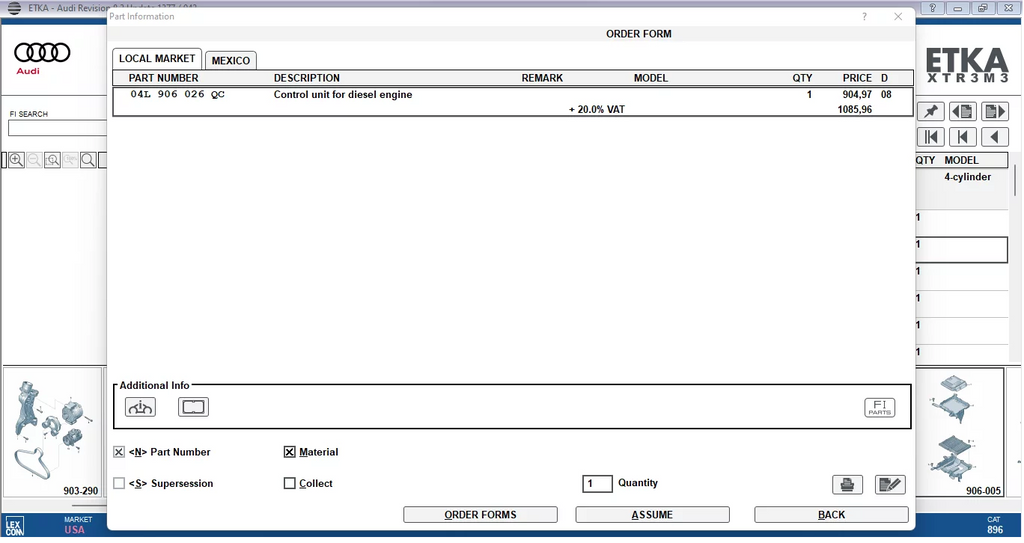Tick the Collect checkbox

(290, 483)
